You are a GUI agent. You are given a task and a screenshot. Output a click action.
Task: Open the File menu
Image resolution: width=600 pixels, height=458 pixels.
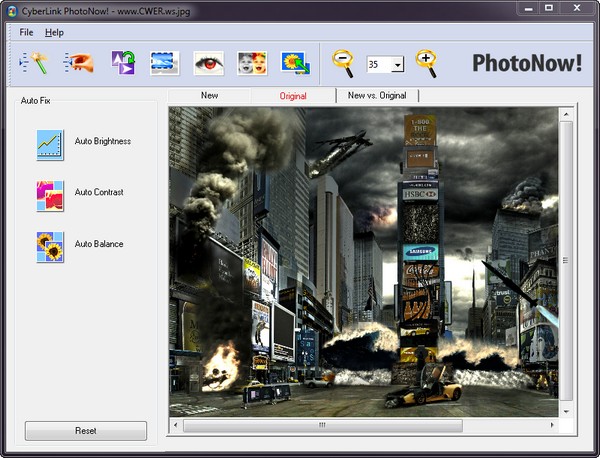[x=26, y=33]
